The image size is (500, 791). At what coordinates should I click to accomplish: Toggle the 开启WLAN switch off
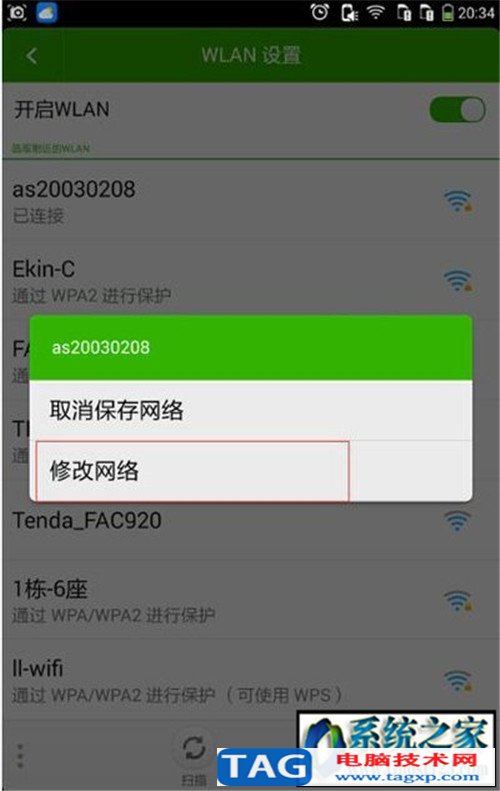click(x=457, y=109)
